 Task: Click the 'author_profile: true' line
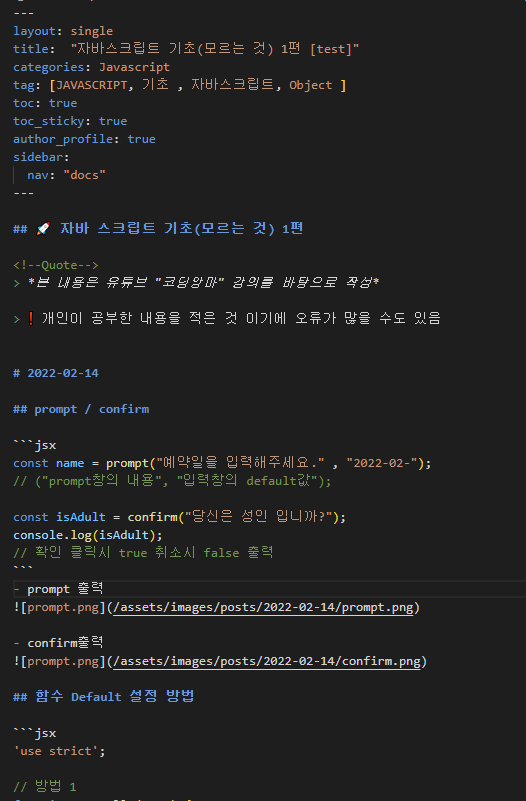tap(84, 139)
